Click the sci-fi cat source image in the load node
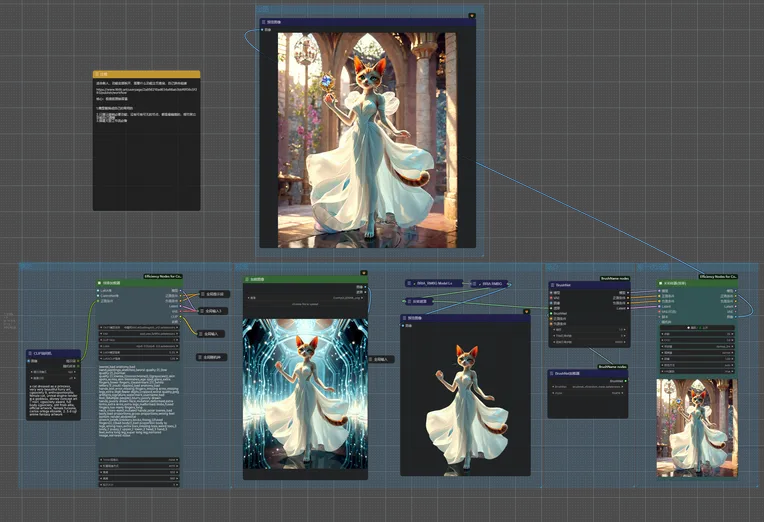 click(x=306, y=394)
